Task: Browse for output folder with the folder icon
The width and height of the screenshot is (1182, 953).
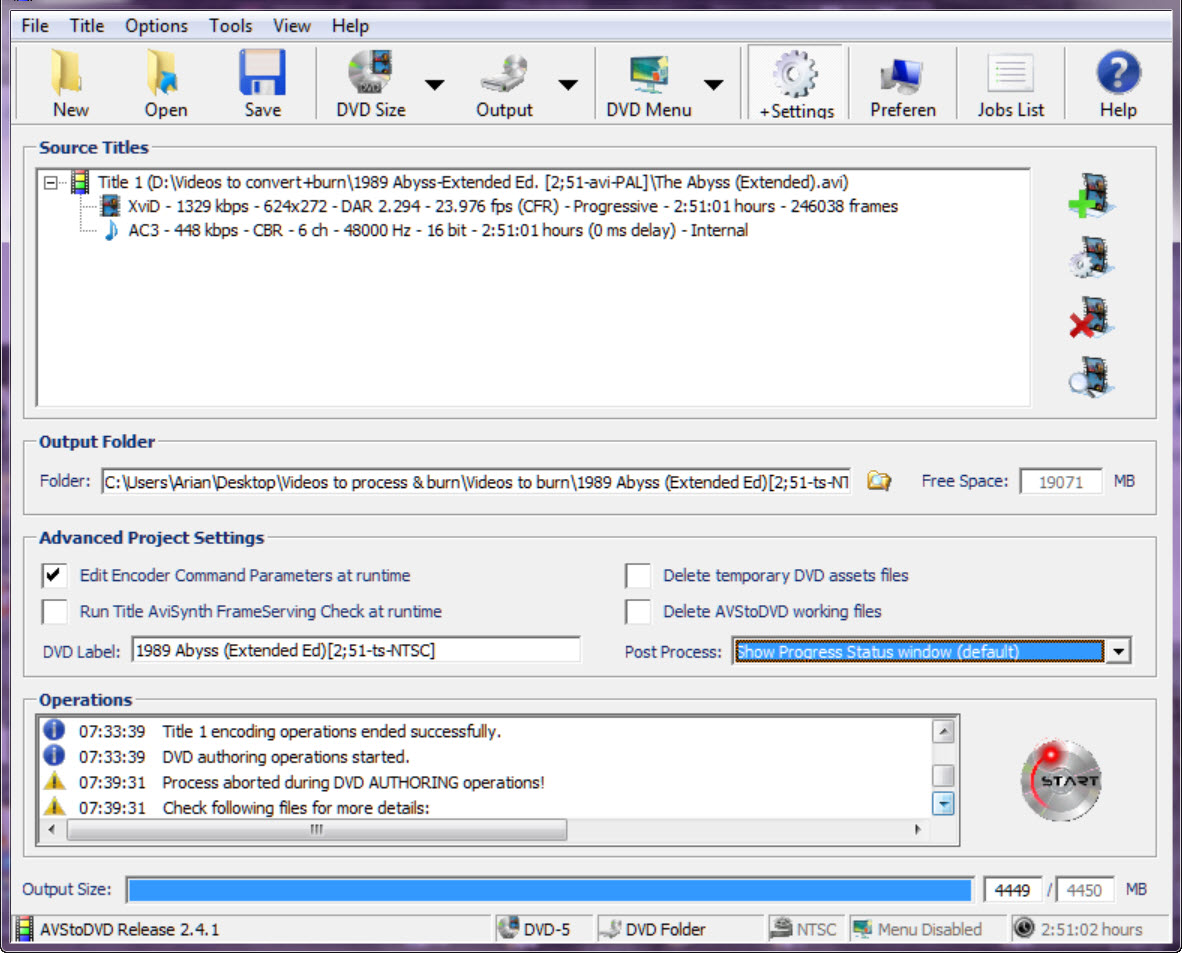Action: coord(878,481)
